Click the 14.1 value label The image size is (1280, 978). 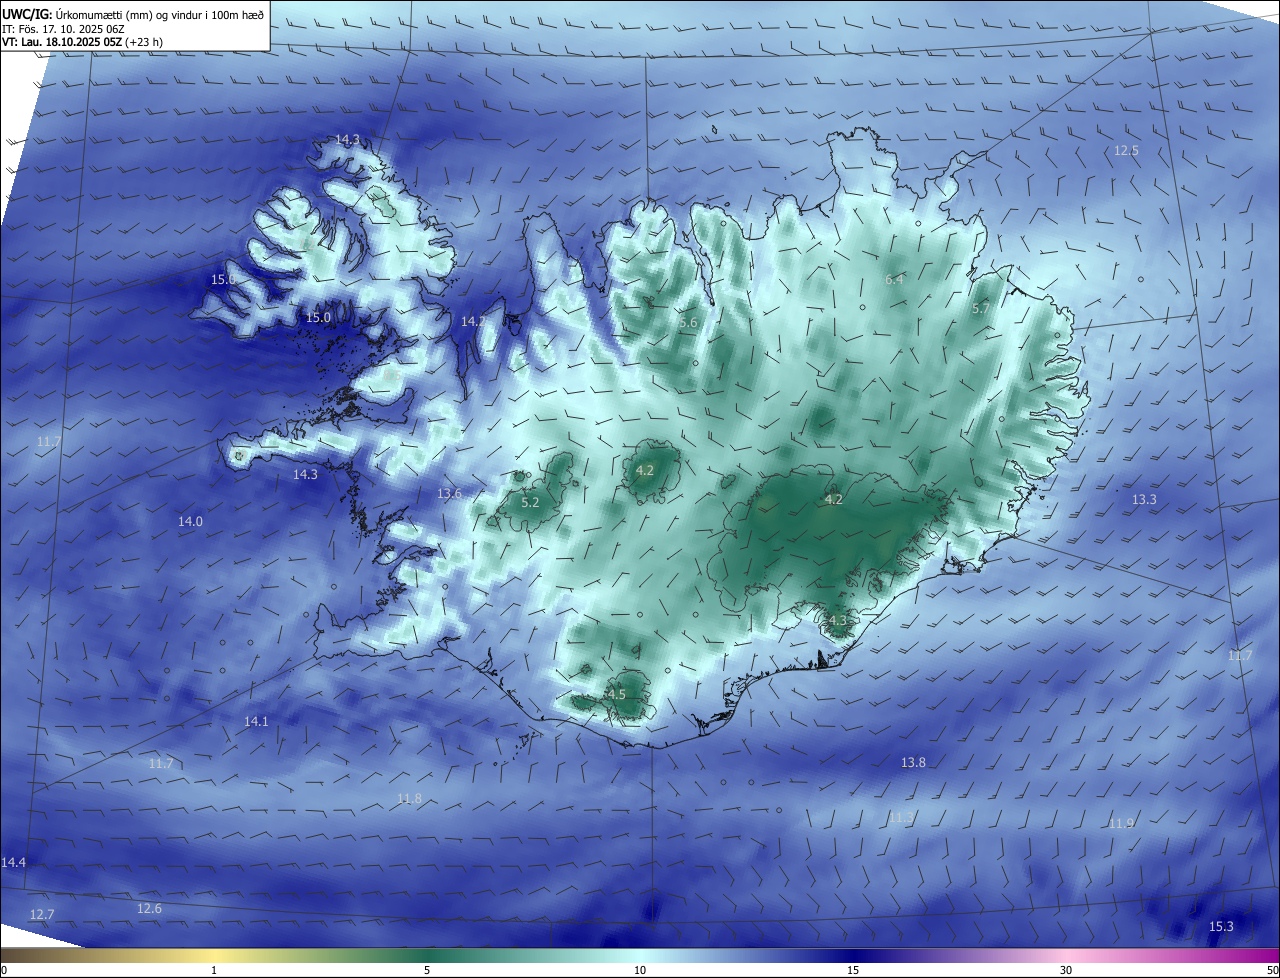pos(256,721)
